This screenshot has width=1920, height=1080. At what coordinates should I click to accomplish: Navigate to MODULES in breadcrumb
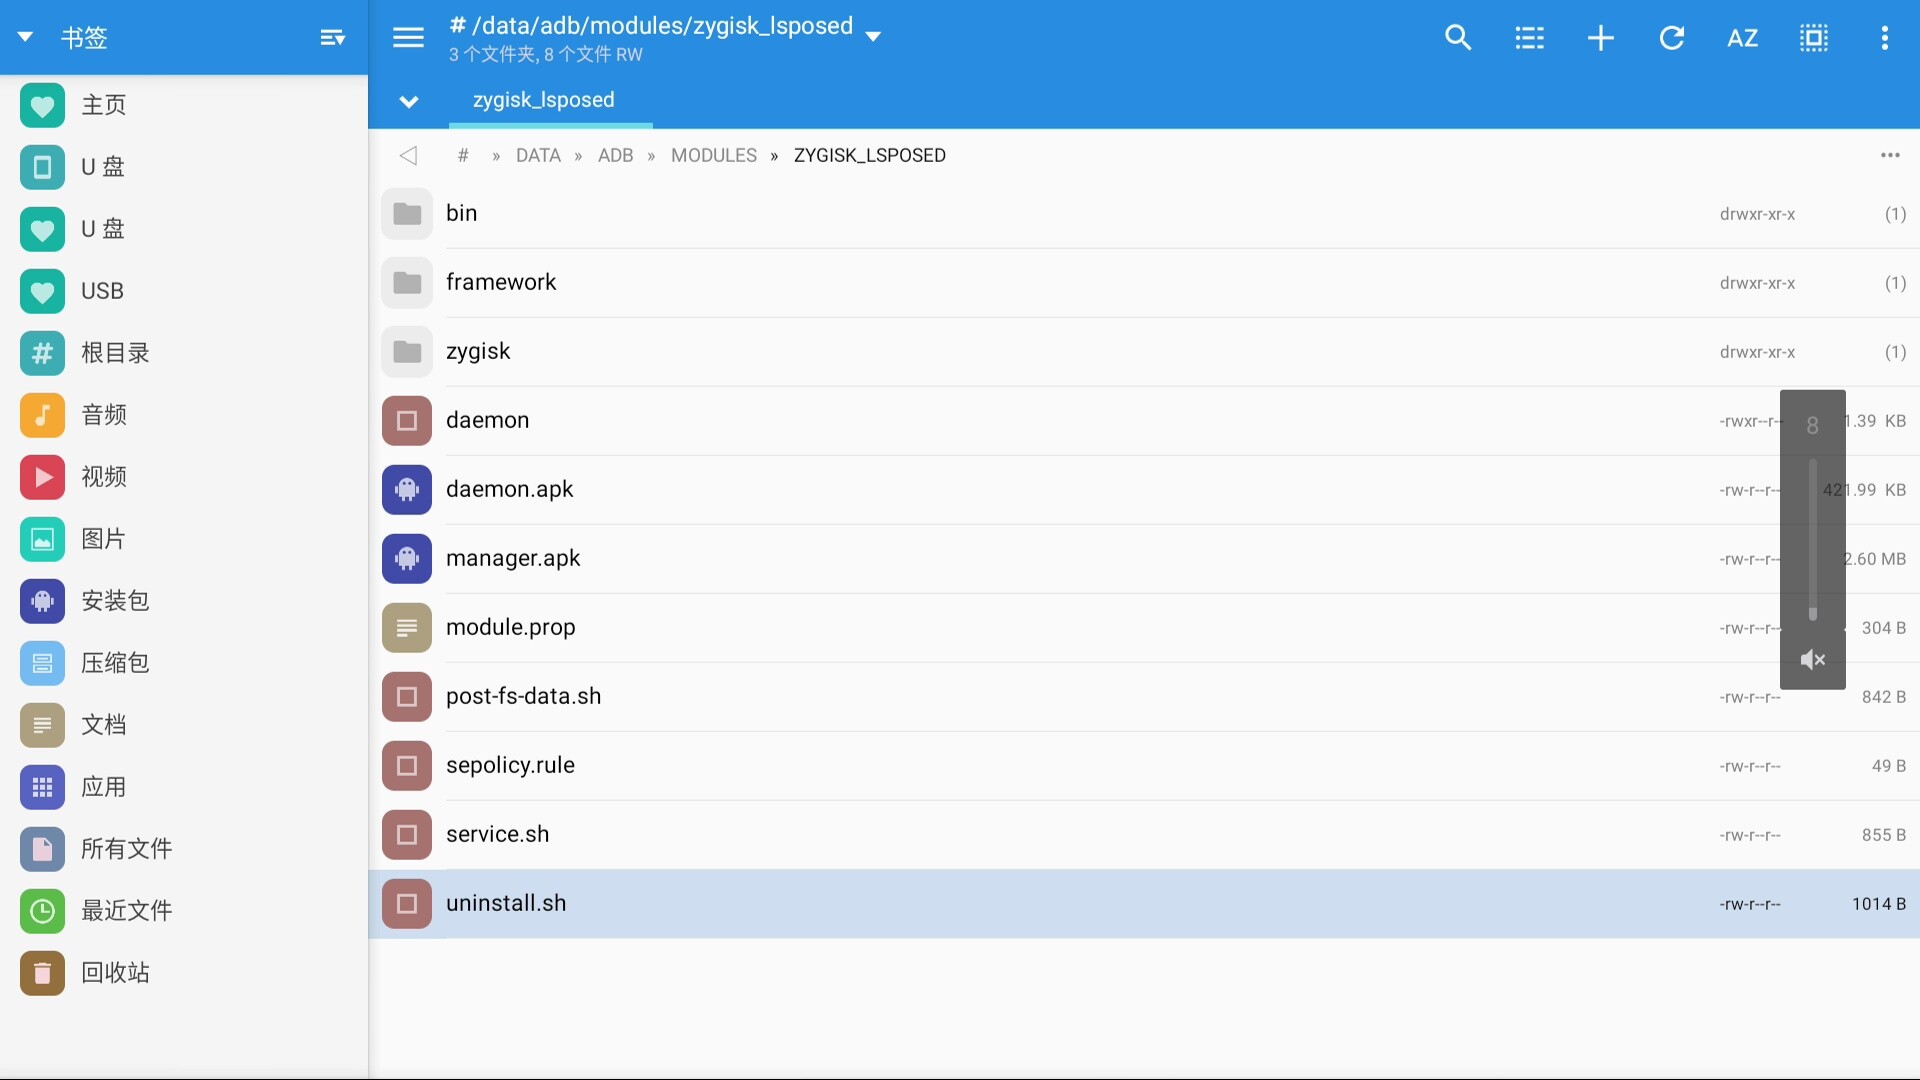coord(713,155)
